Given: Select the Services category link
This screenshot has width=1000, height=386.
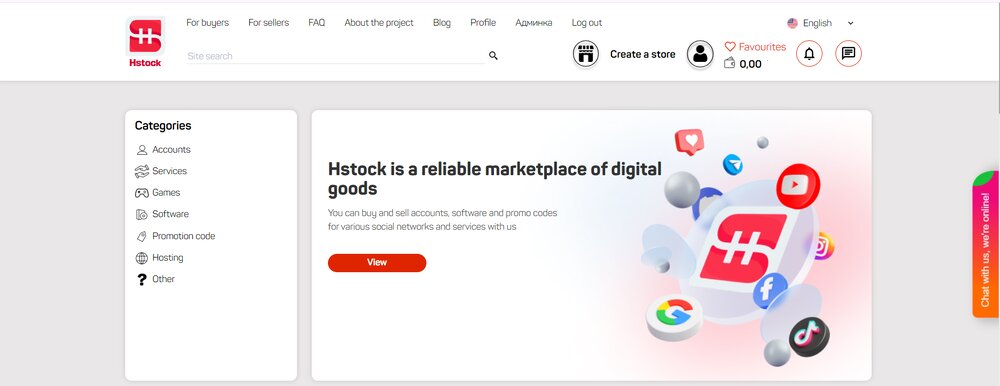Looking at the screenshot, I should tap(170, 171).
